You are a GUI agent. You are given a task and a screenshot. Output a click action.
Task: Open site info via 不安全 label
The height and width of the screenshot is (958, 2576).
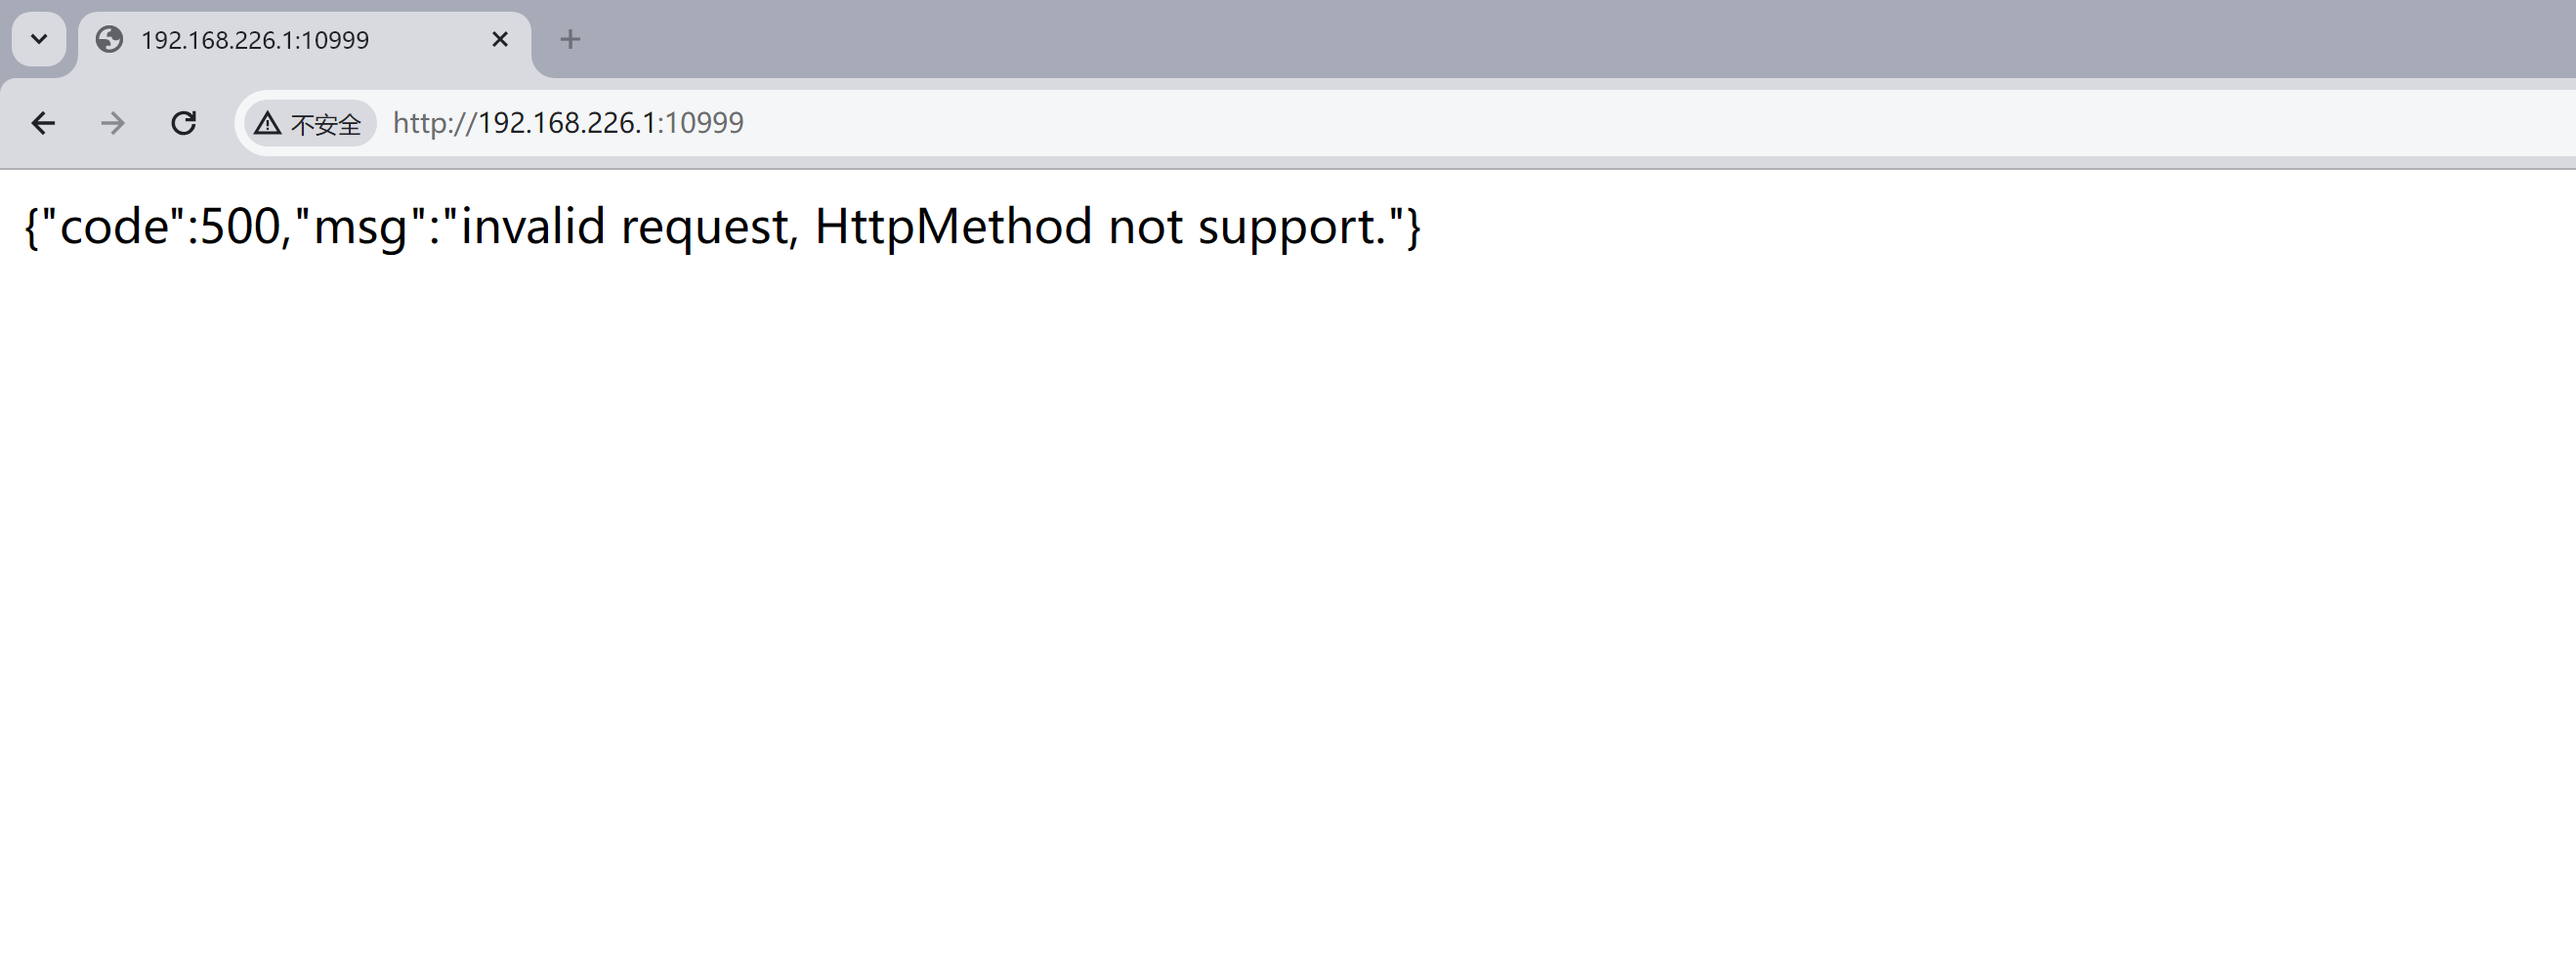click(325, 124)
